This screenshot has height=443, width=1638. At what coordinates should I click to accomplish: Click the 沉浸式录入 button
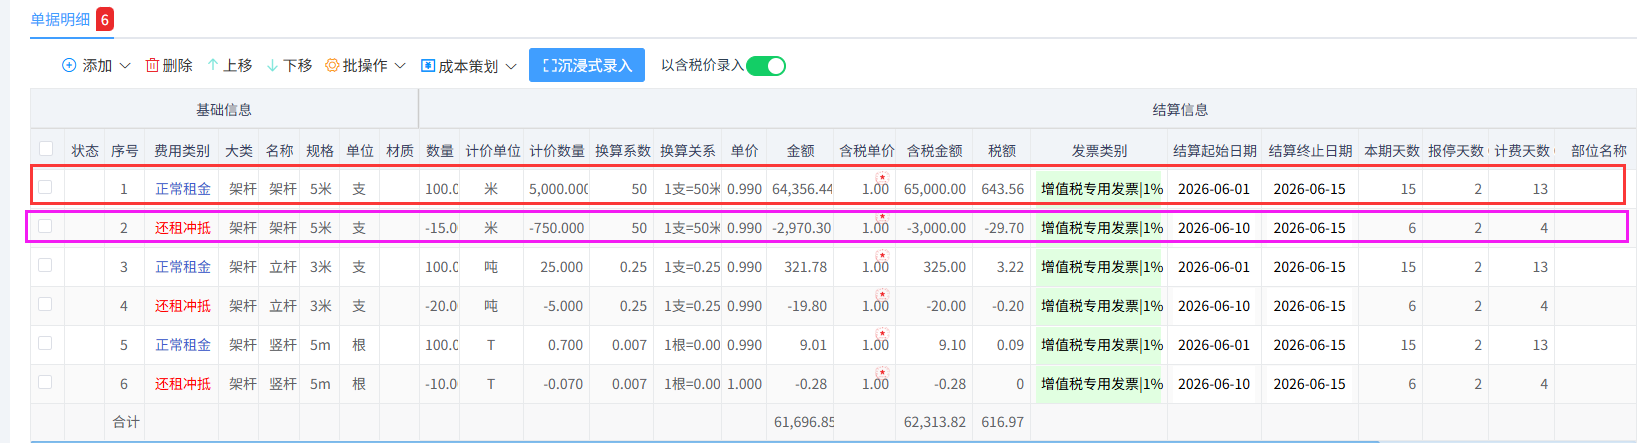[587, 66]
